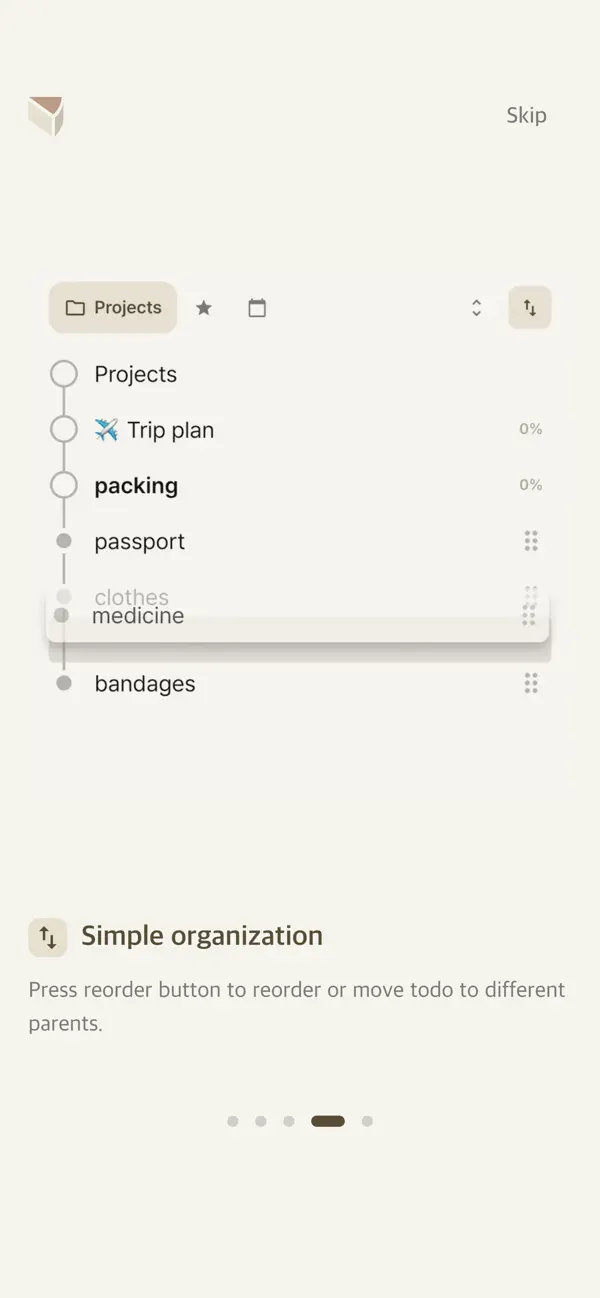Viewport: 600px width, 1298px height.
Task: Click the reorder icon beside Simple organization heading
Action: pyautogui.click(x=47, y=937)
